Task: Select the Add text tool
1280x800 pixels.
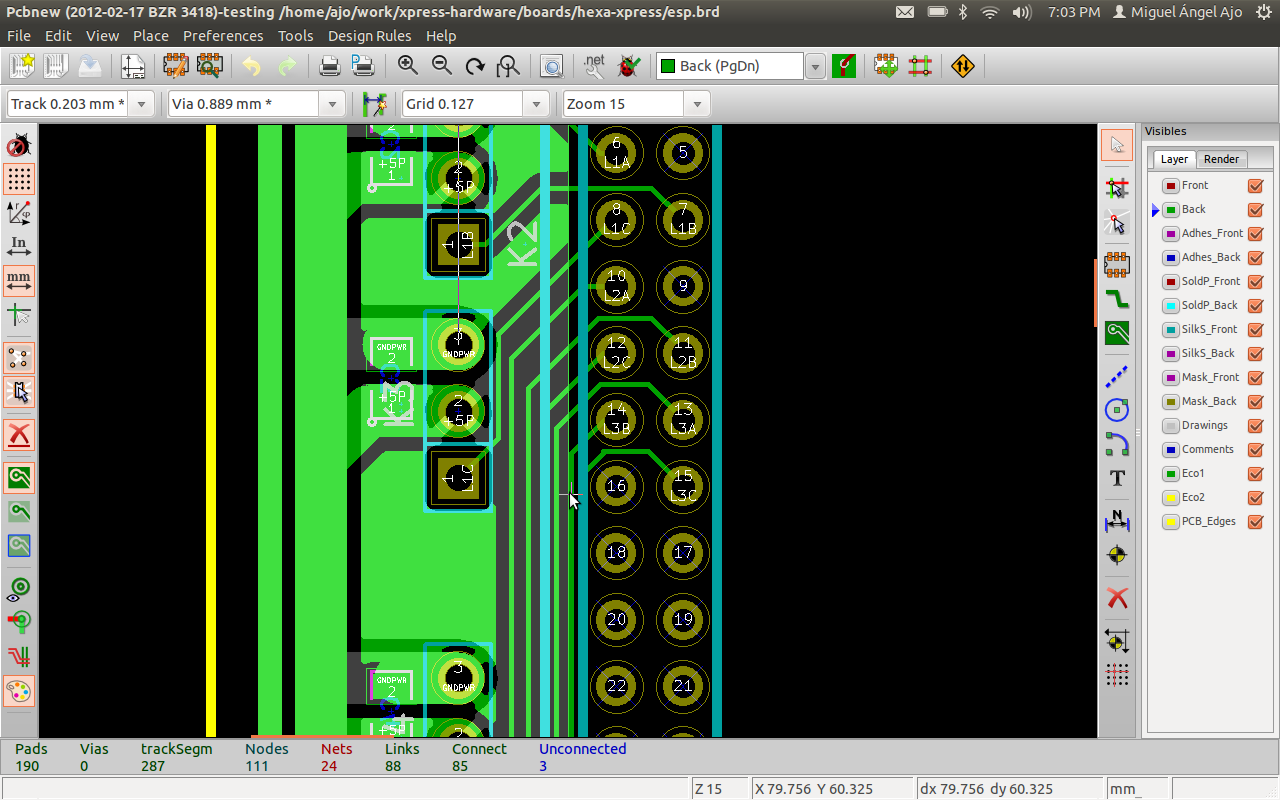Action: point(1117,478)
